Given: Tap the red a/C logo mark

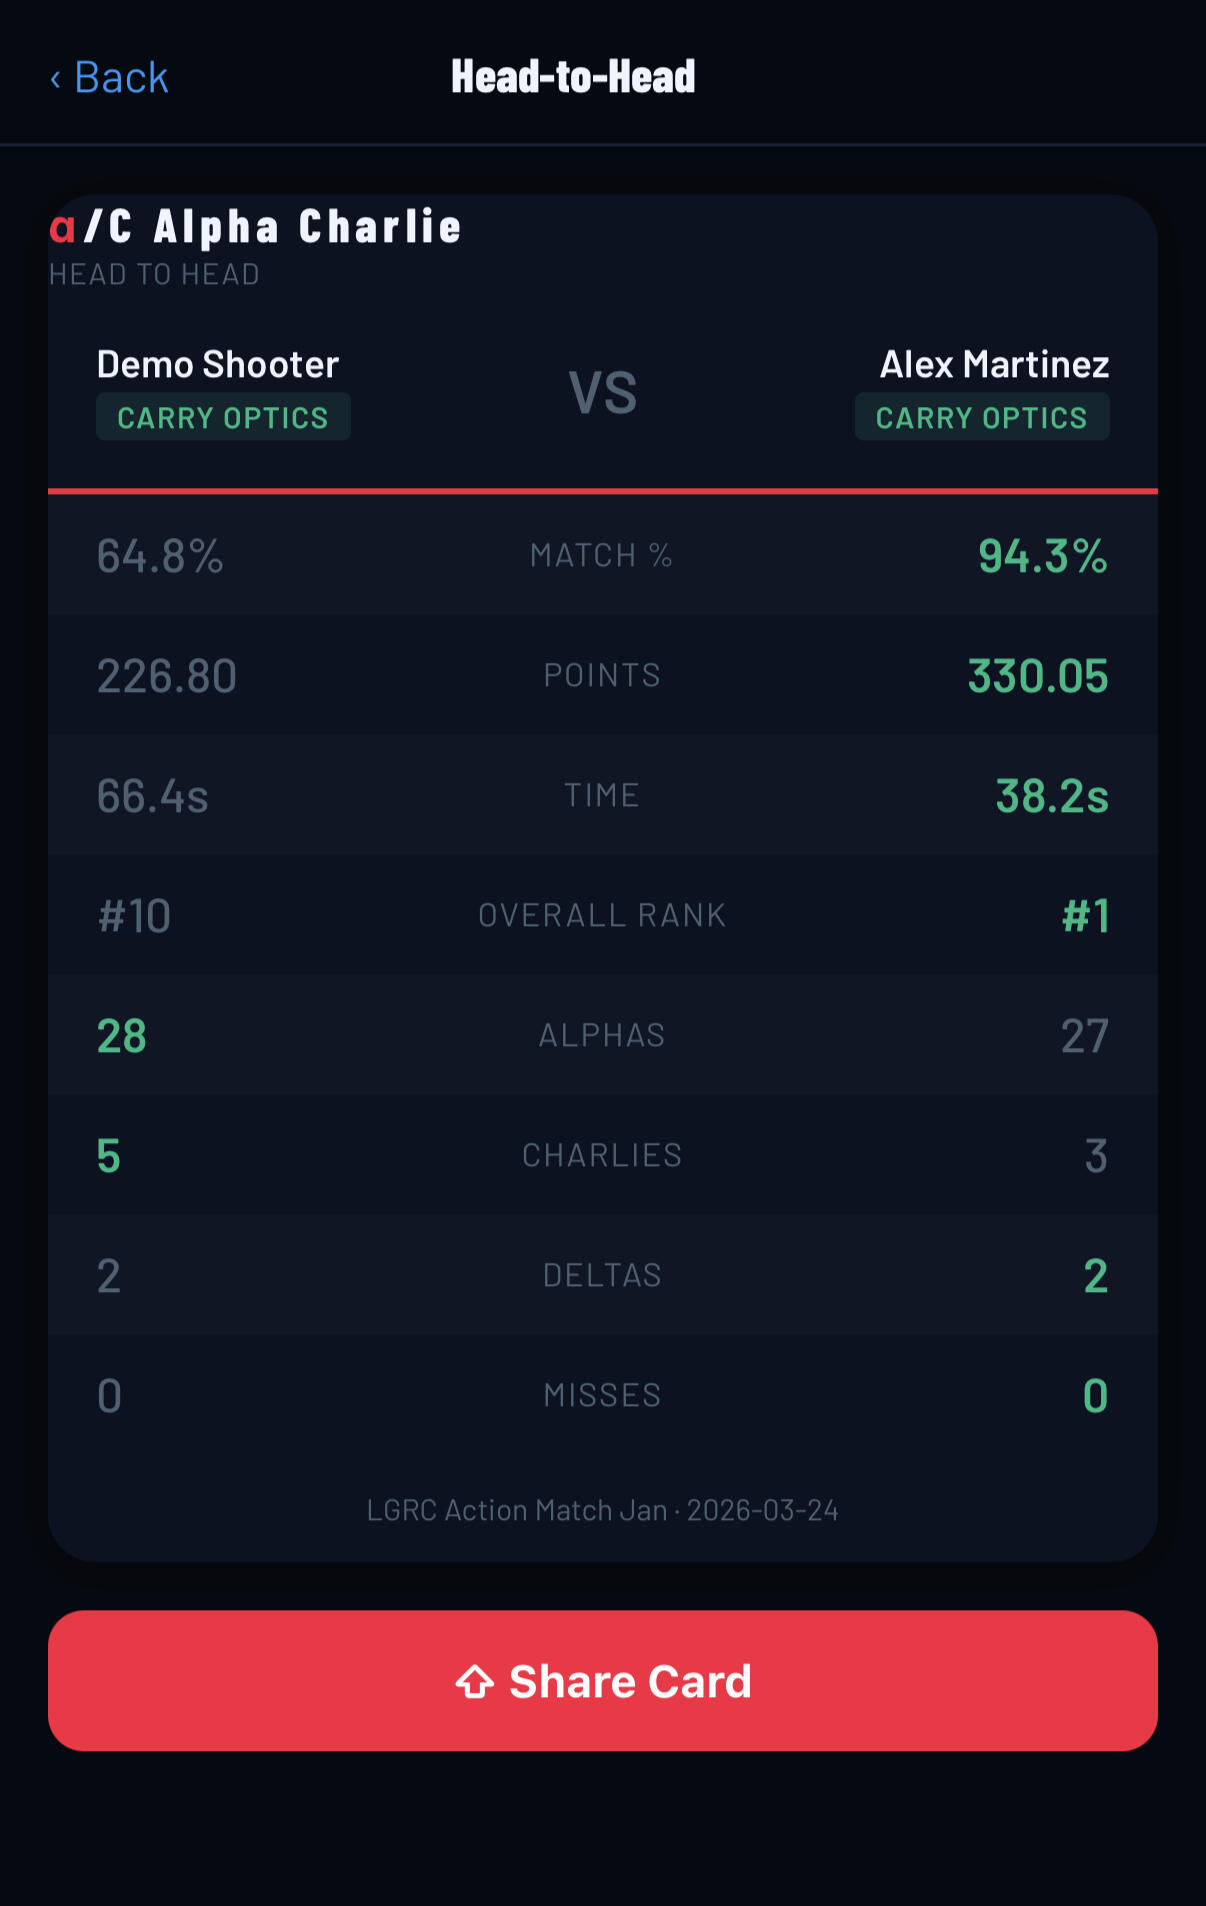Looking at the screenshot, I should coord(91,227).
